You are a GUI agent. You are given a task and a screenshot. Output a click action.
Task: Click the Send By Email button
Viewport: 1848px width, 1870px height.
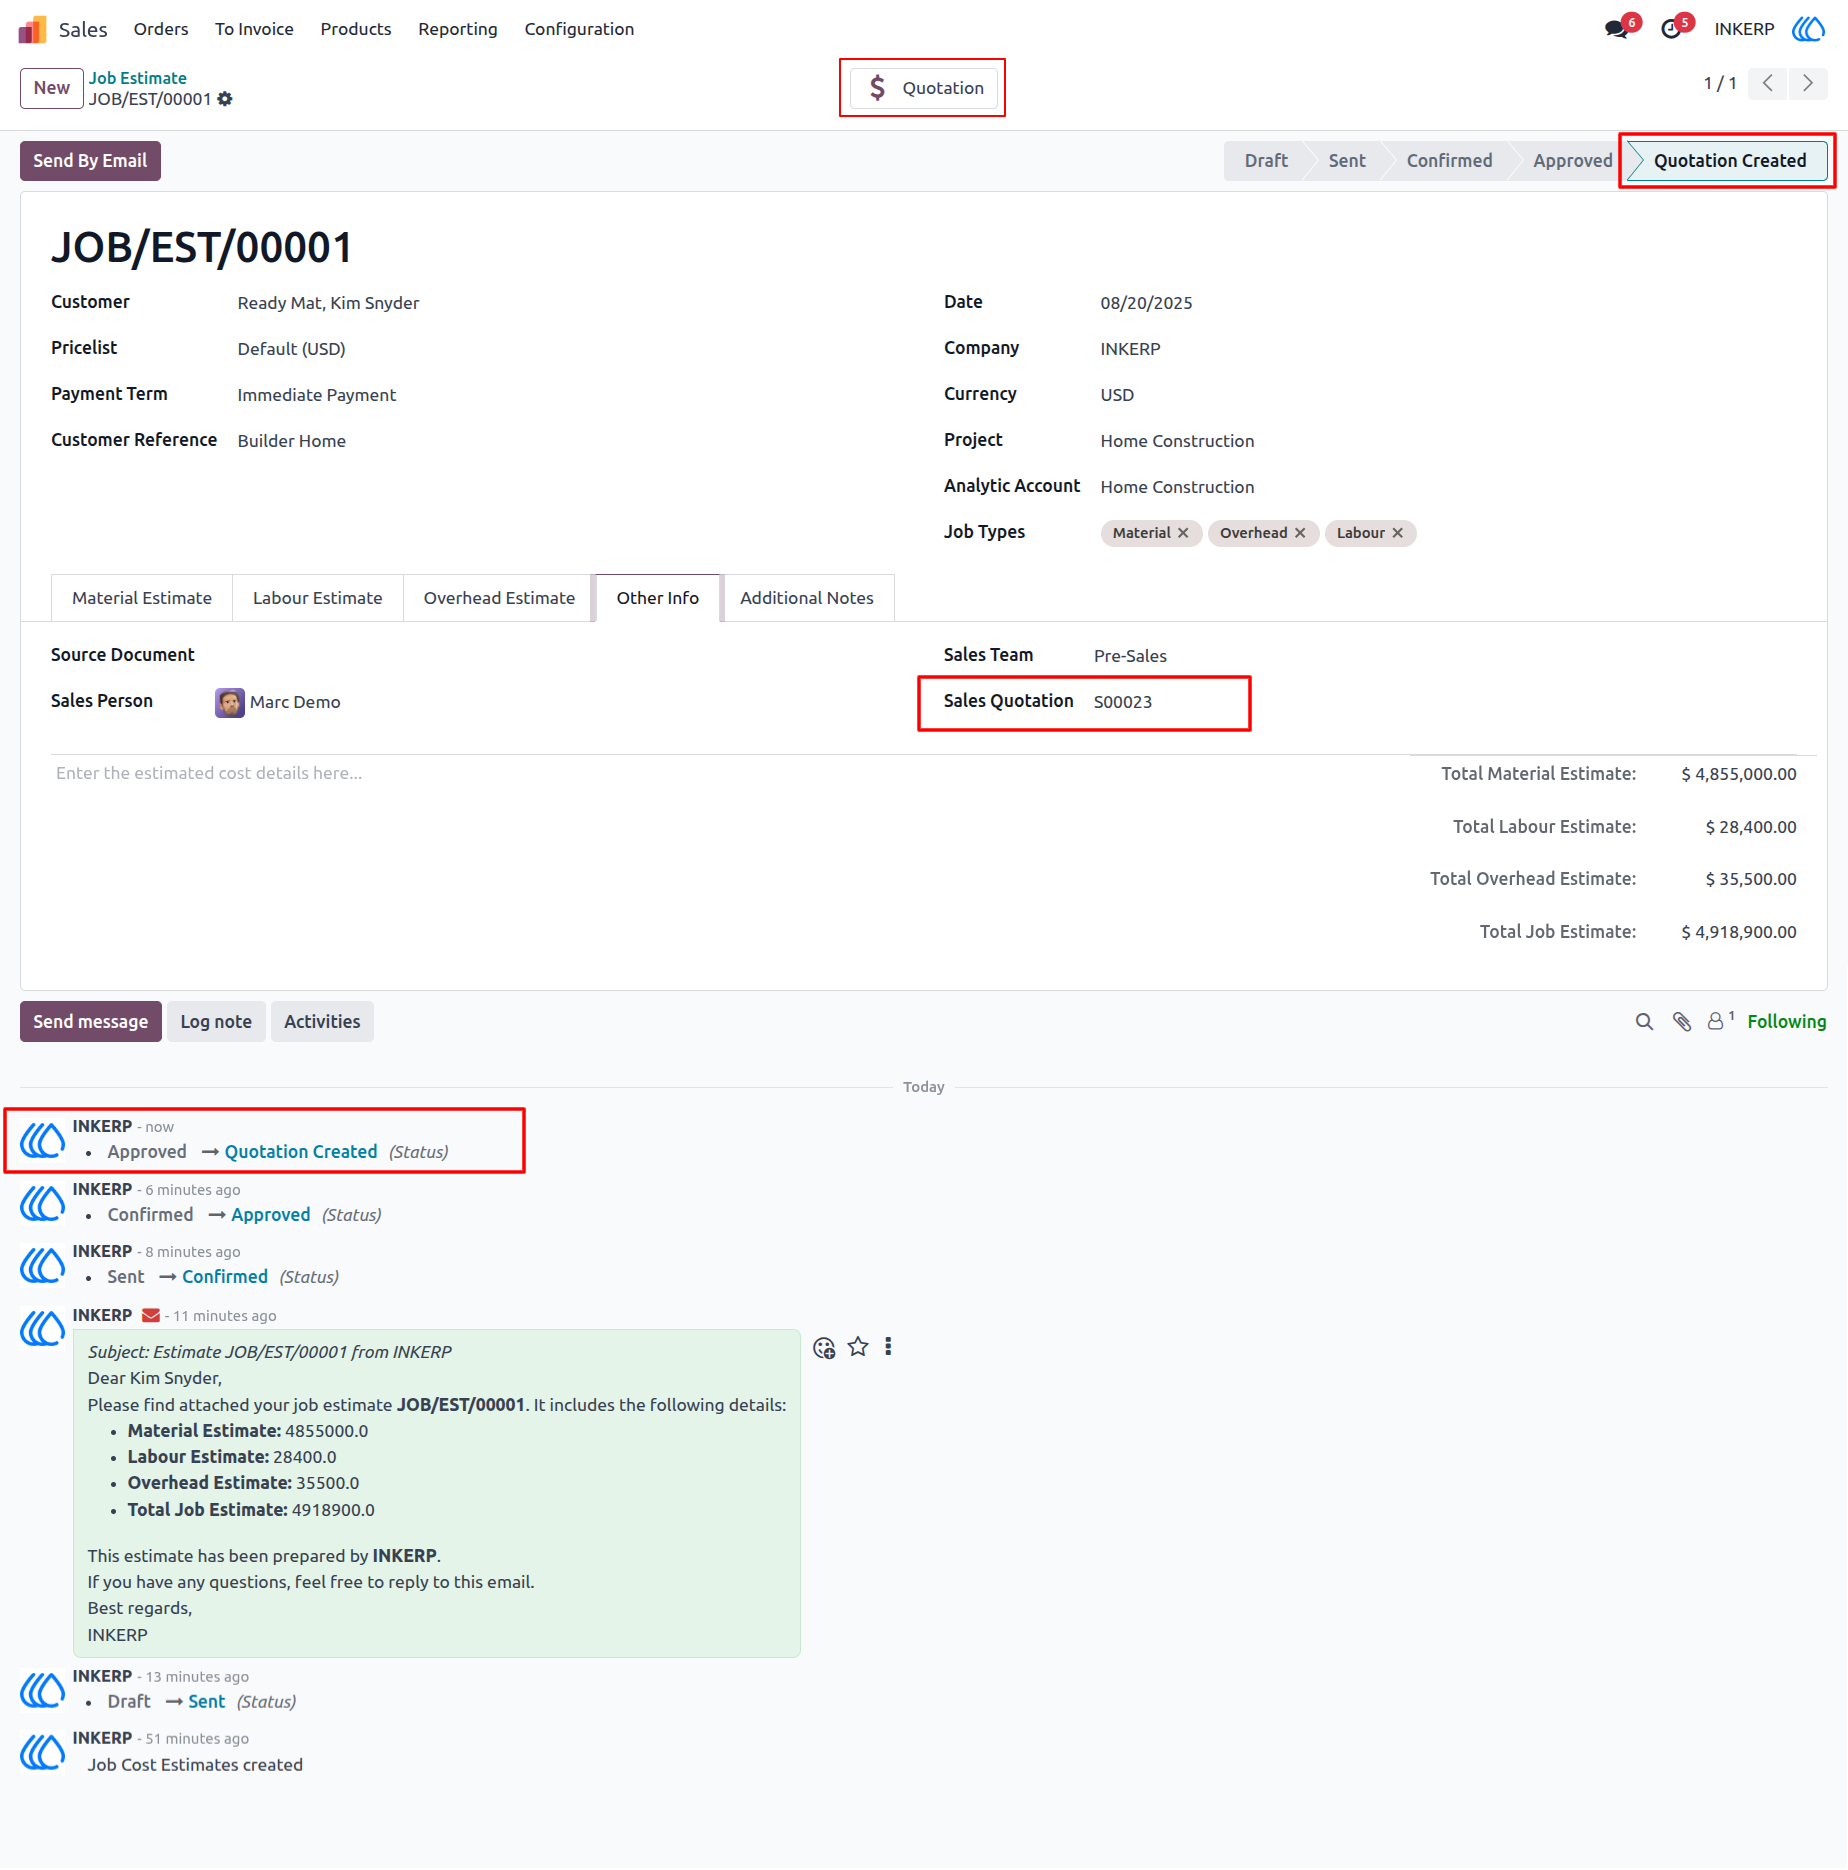90,161
